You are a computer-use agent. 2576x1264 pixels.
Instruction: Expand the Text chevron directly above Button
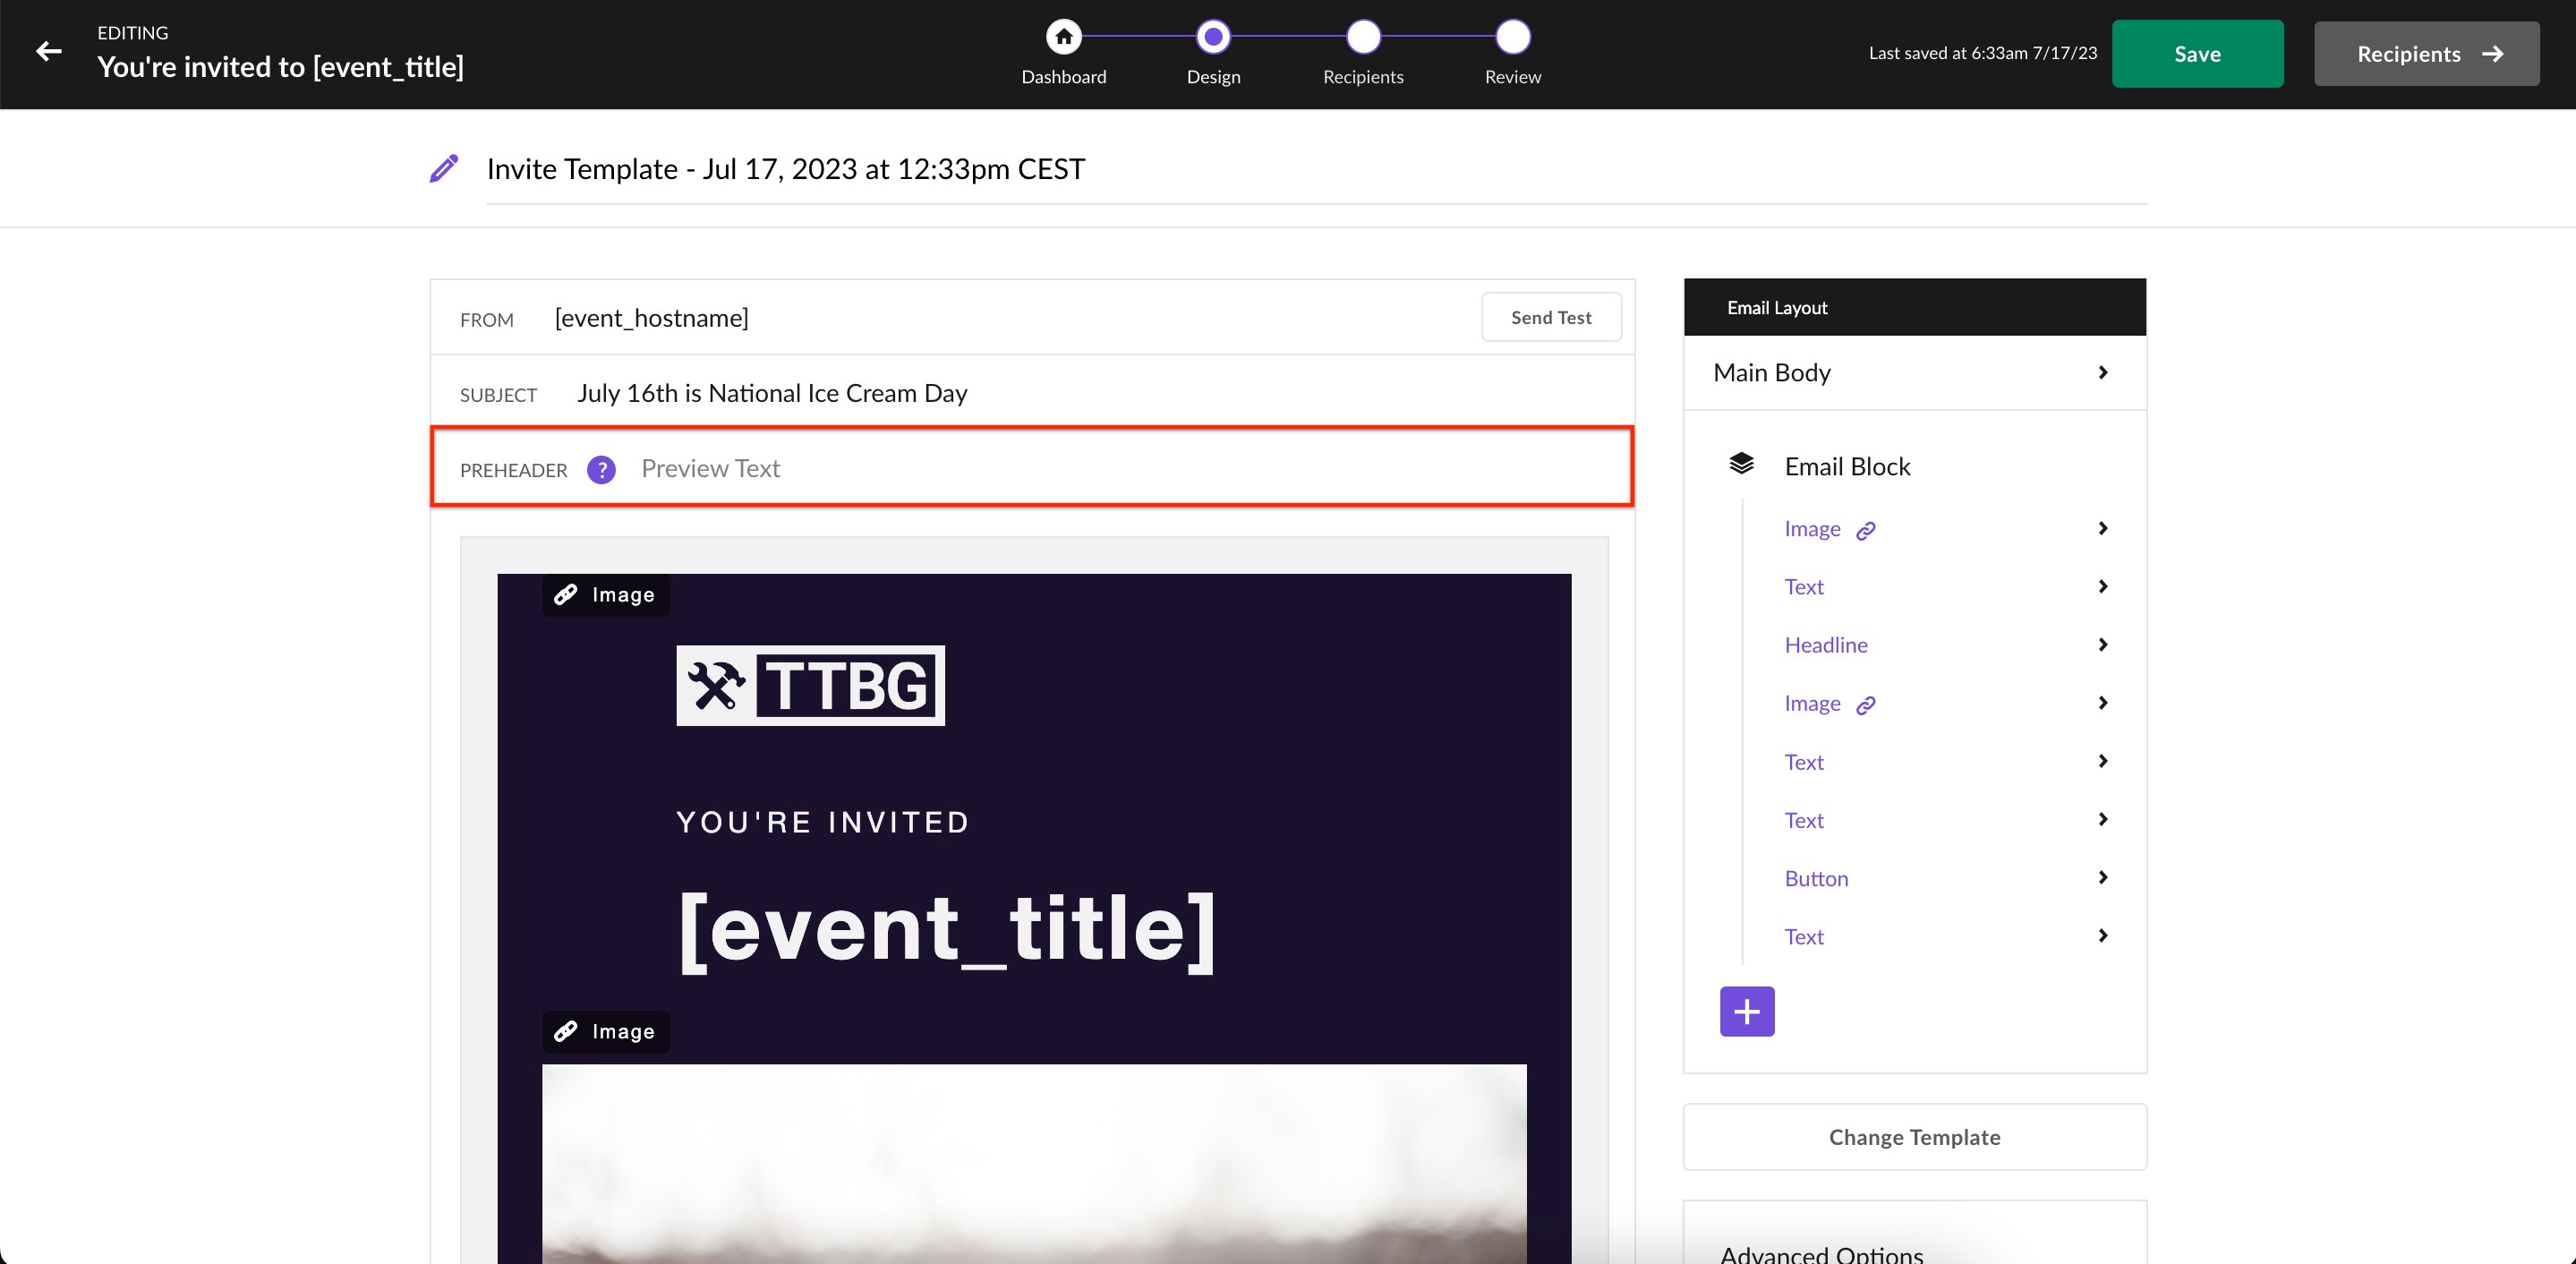click(x=2103, y=819)
